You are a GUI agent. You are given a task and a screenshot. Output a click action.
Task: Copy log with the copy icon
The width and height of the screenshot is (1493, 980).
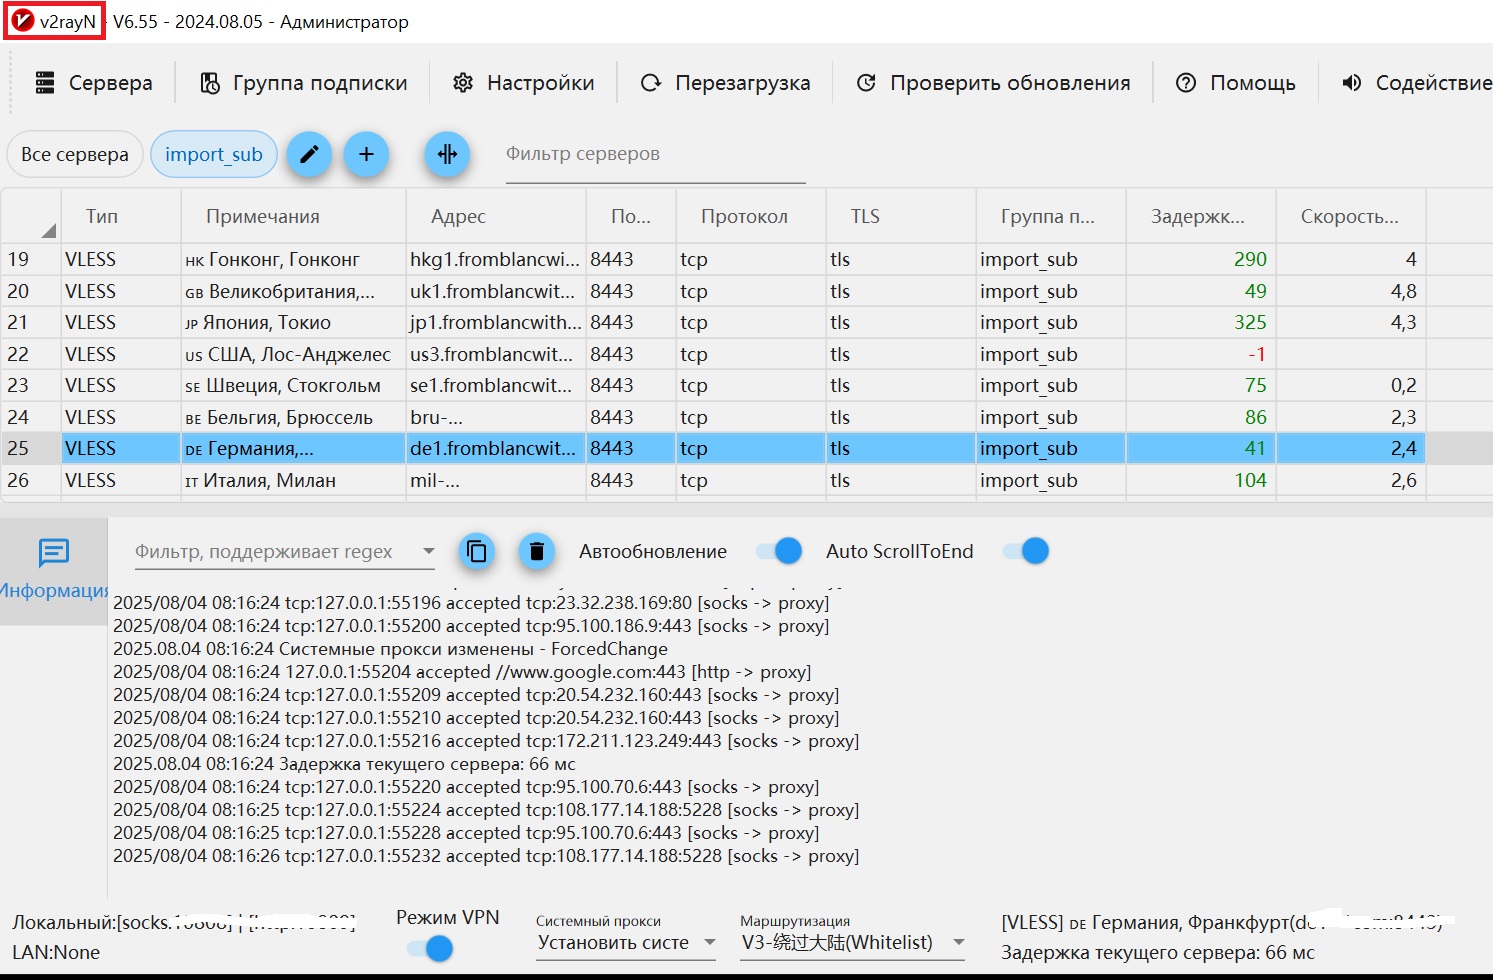pyautogui.click(x=477, y=551)
